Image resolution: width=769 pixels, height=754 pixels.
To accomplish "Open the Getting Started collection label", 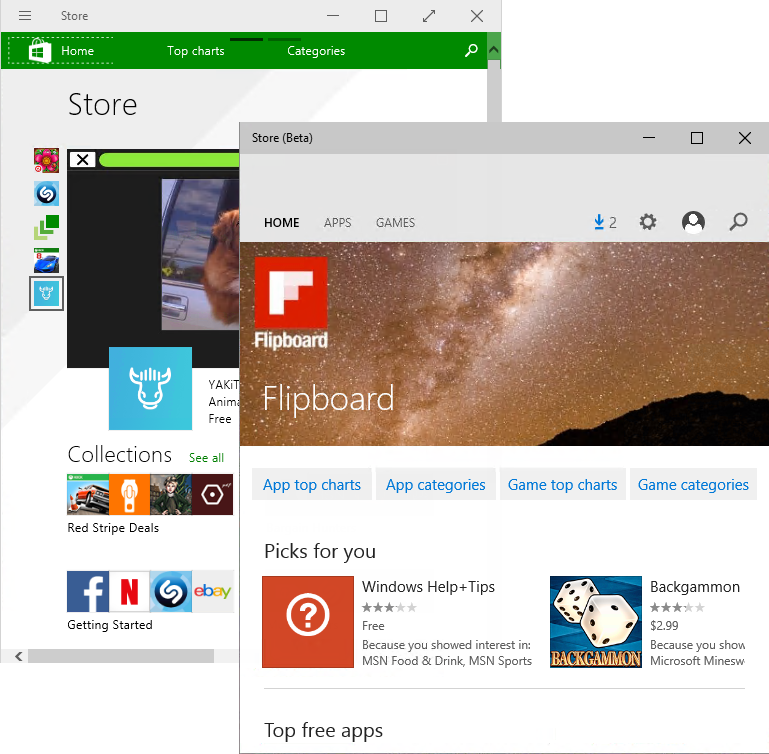I will point(110,625).
